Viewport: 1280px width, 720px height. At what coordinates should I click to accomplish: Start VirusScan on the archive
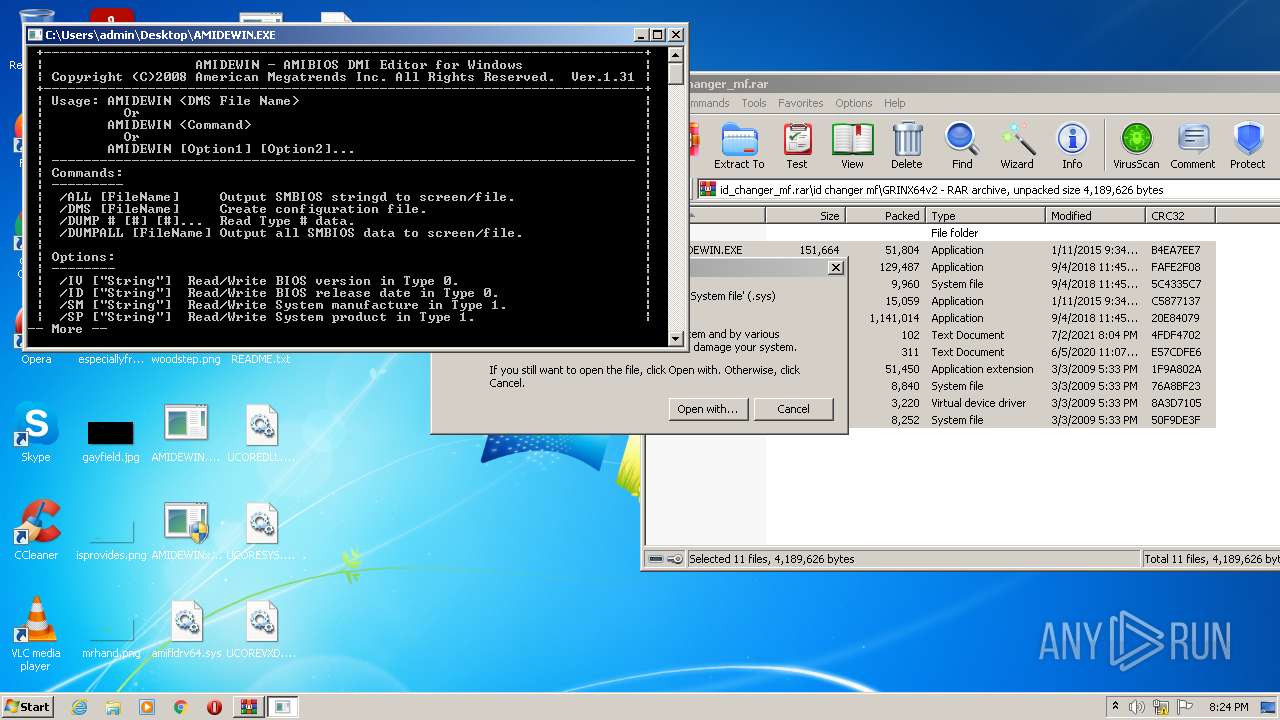[1136, 146]
